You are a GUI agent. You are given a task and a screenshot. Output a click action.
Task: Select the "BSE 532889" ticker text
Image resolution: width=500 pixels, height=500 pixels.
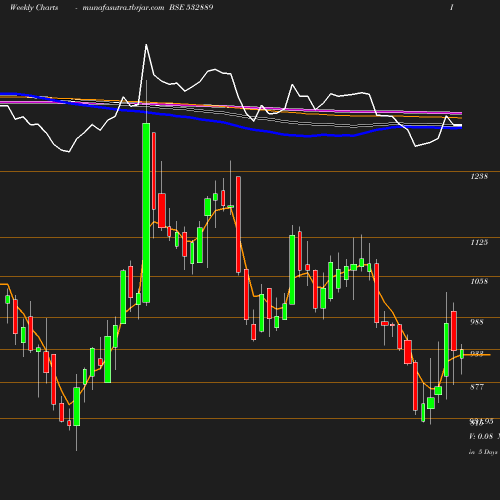pos(191,7)
